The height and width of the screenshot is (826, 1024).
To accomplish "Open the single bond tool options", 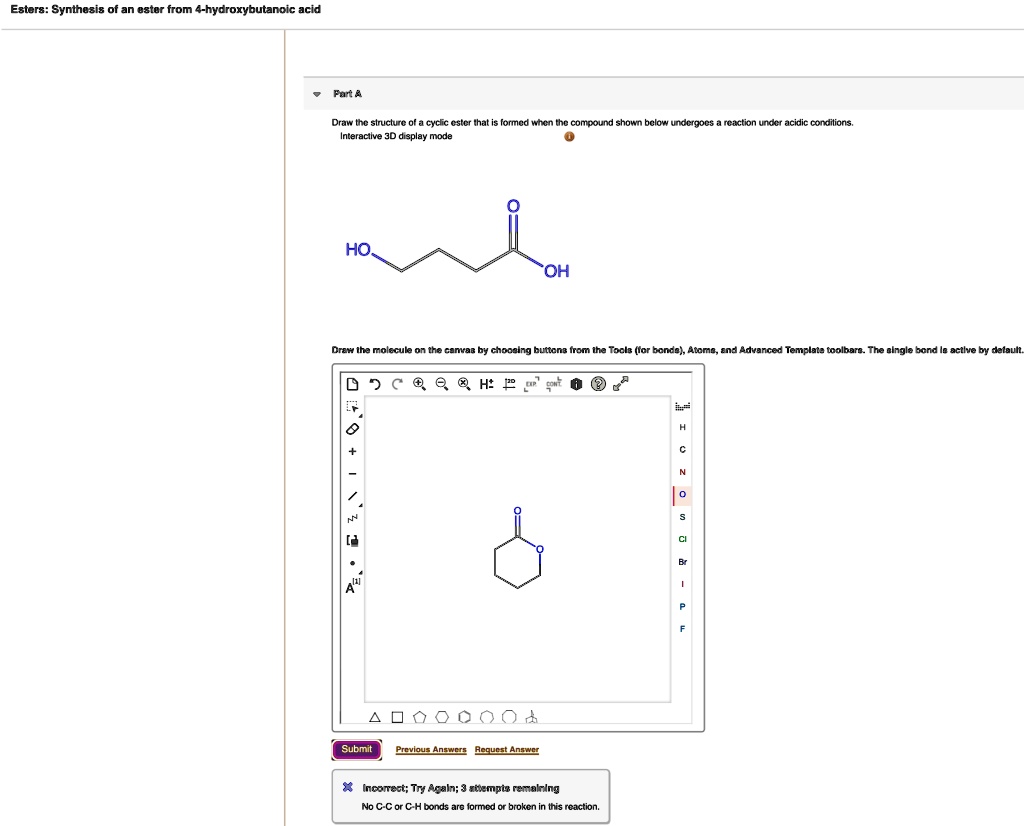I will point(352,497).
